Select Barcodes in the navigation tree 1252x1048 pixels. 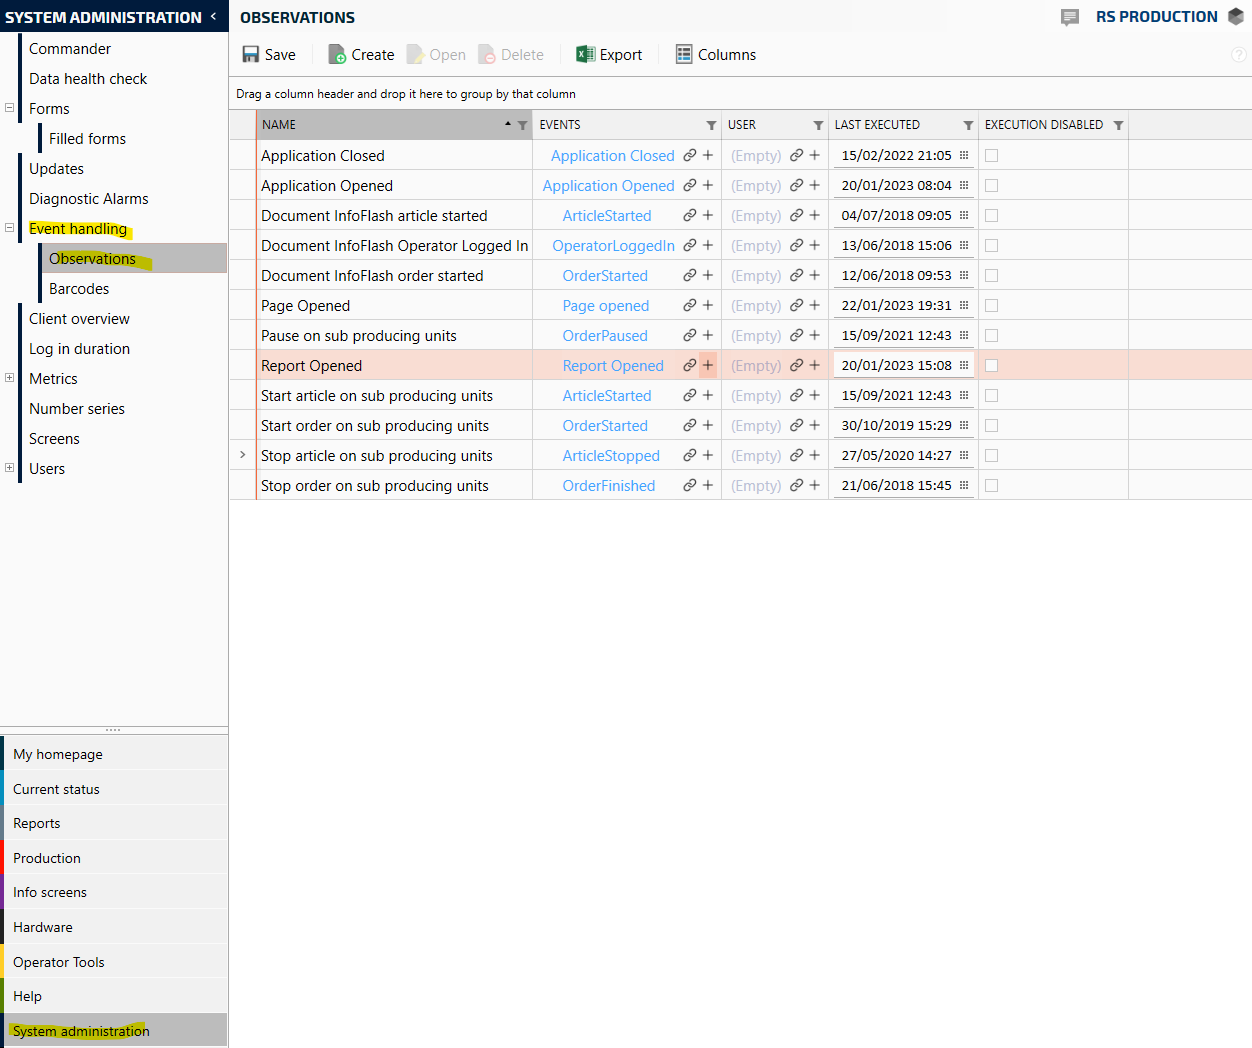pos(79,289)
